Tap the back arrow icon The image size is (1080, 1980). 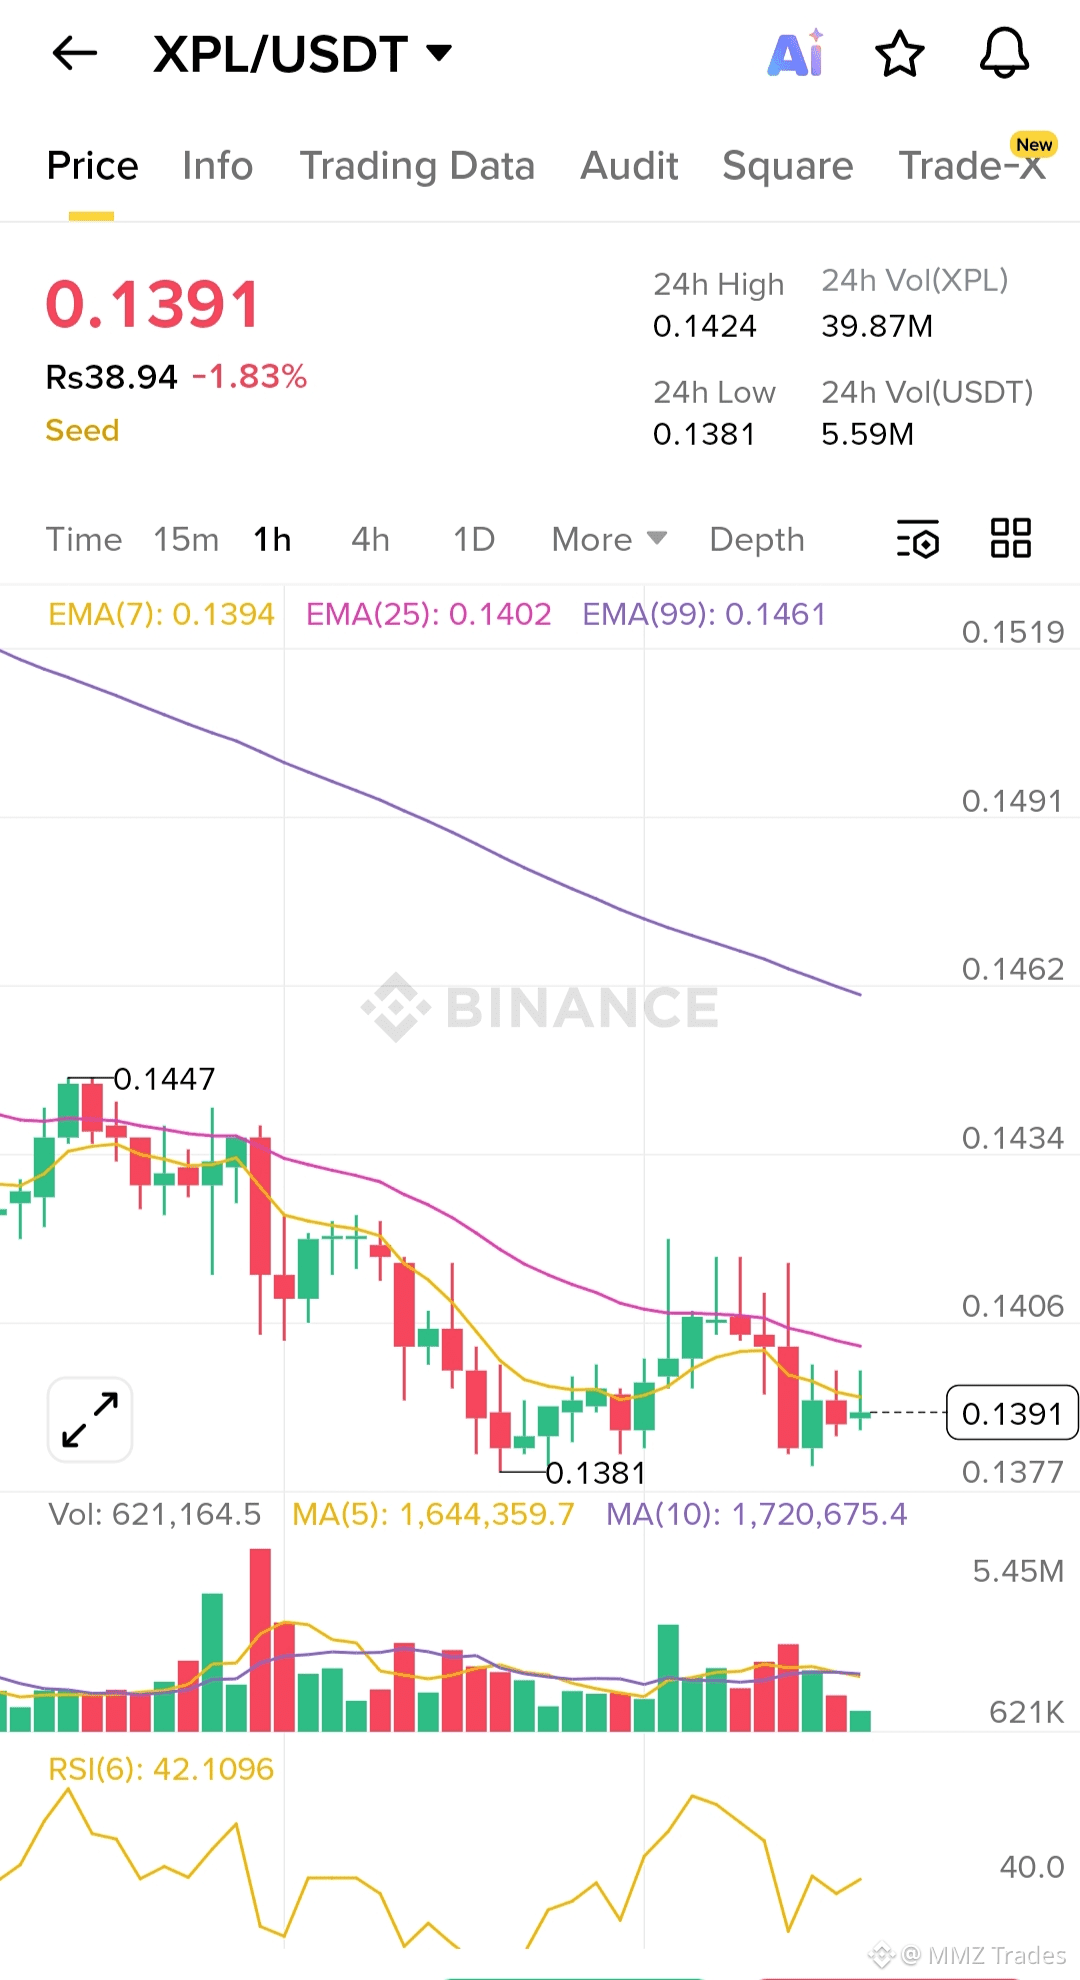click(75, 53)
